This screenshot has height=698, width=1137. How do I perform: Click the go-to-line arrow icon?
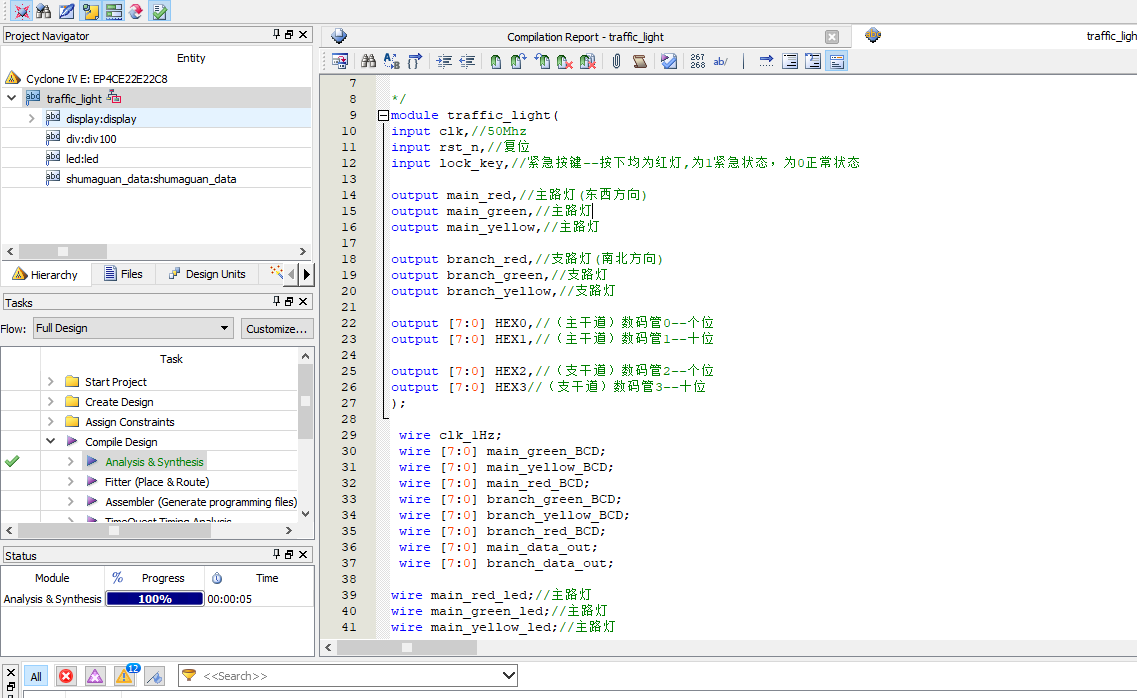click(x=766, y=61)
